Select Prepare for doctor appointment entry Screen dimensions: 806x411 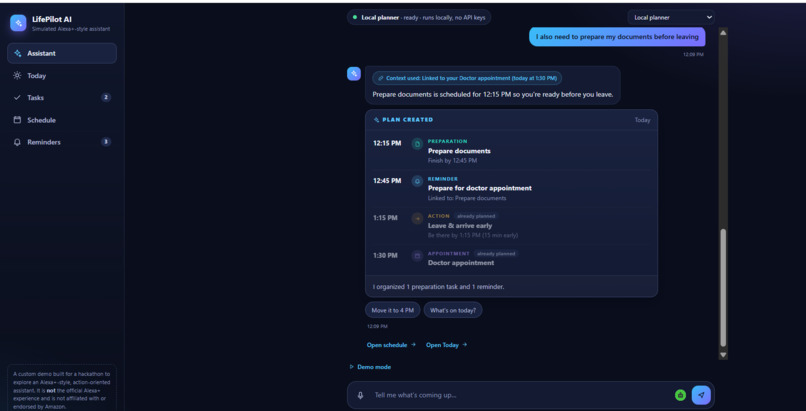point(511,188)
